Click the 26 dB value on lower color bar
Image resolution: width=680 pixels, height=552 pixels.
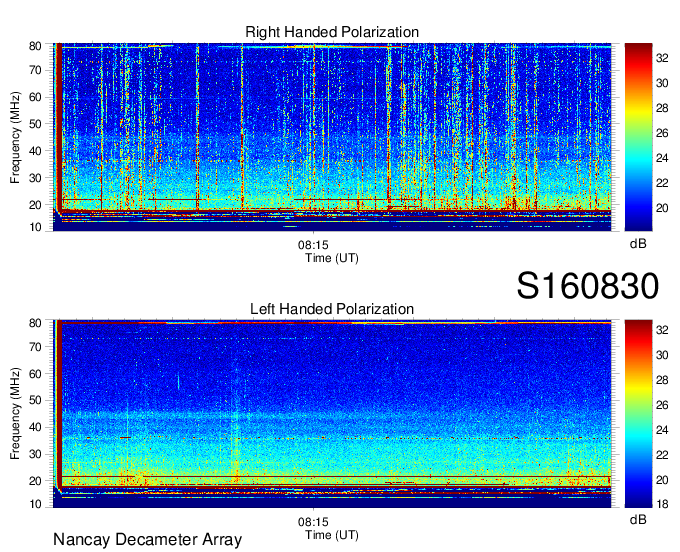[662, 405]
